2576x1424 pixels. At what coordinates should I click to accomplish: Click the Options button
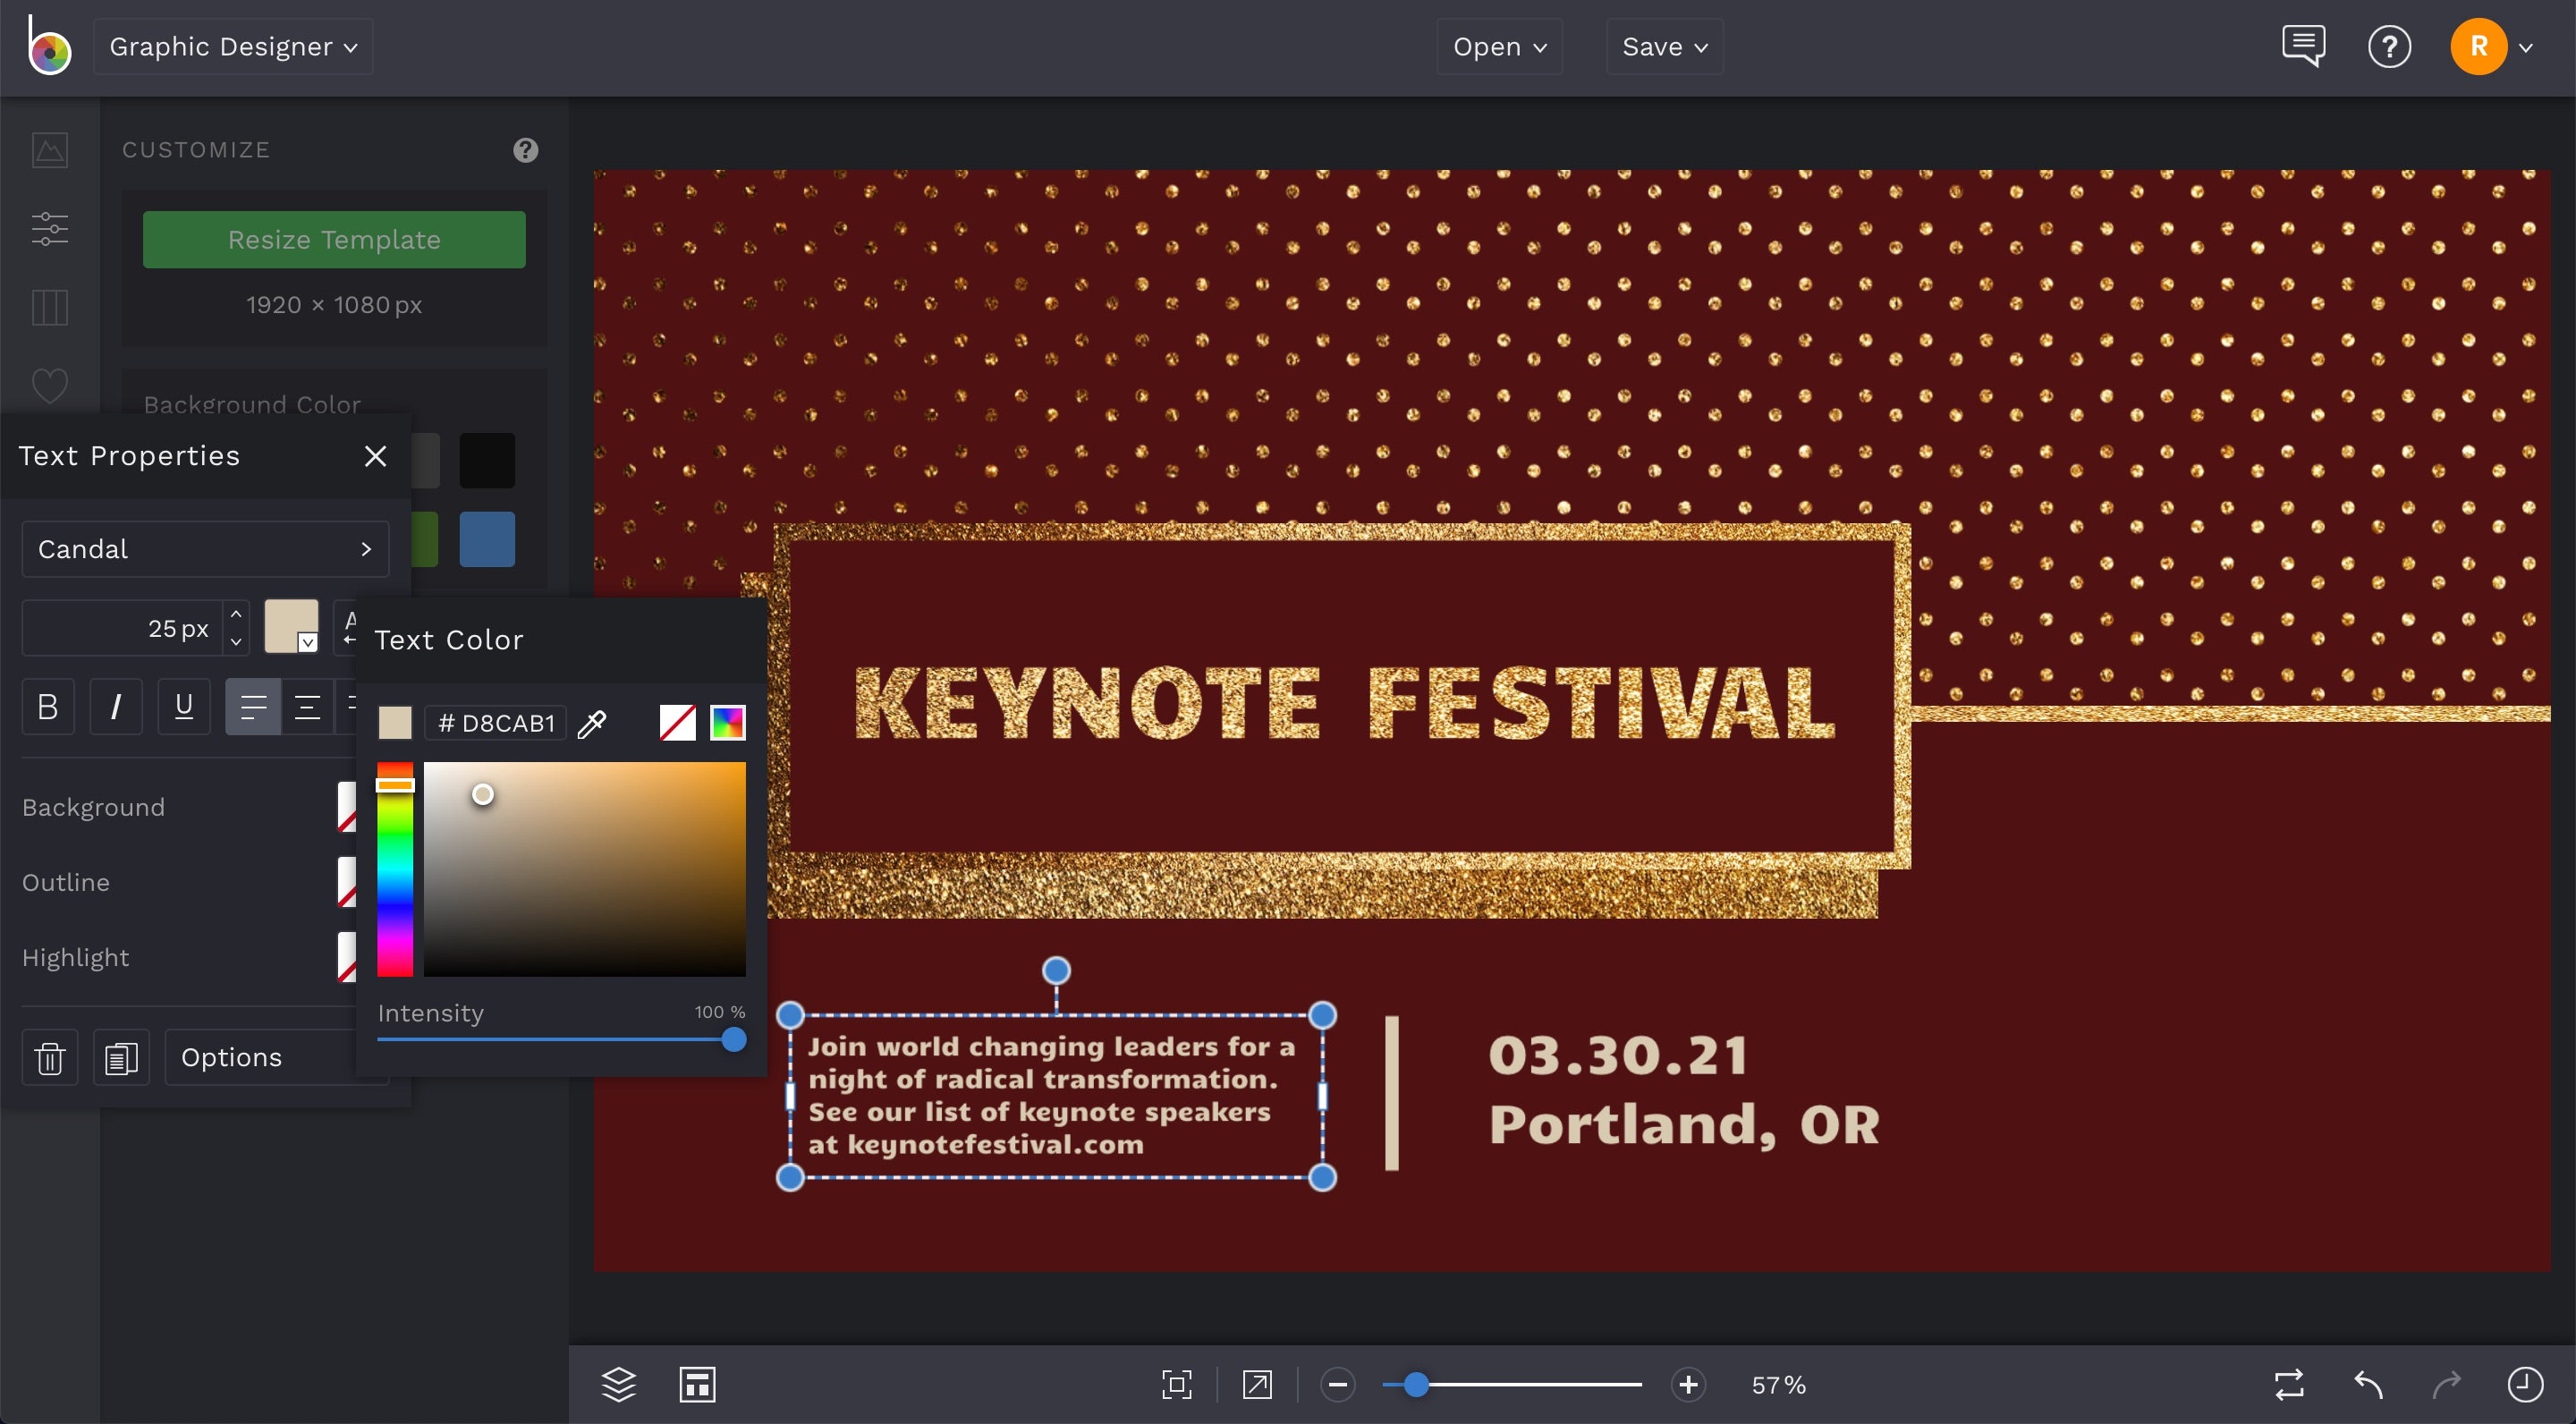pyautogui.click(x=231, y=1057)
